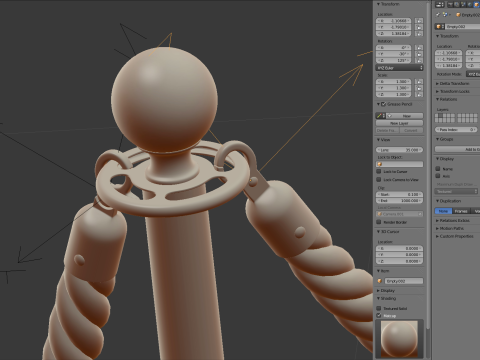Image resolution: width=480 pixels, height=360 pixels.
Task: Lock the Rotation X value
Action: pos(419,48)
